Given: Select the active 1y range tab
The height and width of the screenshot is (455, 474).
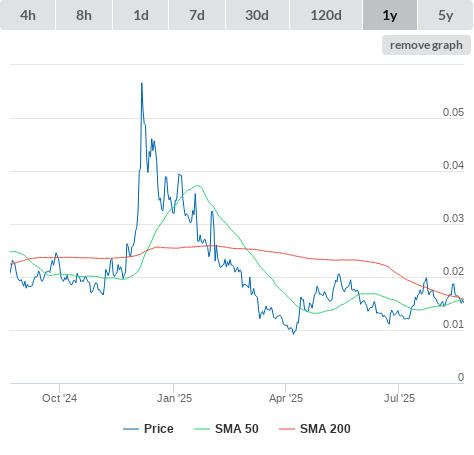Looking at the screenshot, I should pos(390,15).
